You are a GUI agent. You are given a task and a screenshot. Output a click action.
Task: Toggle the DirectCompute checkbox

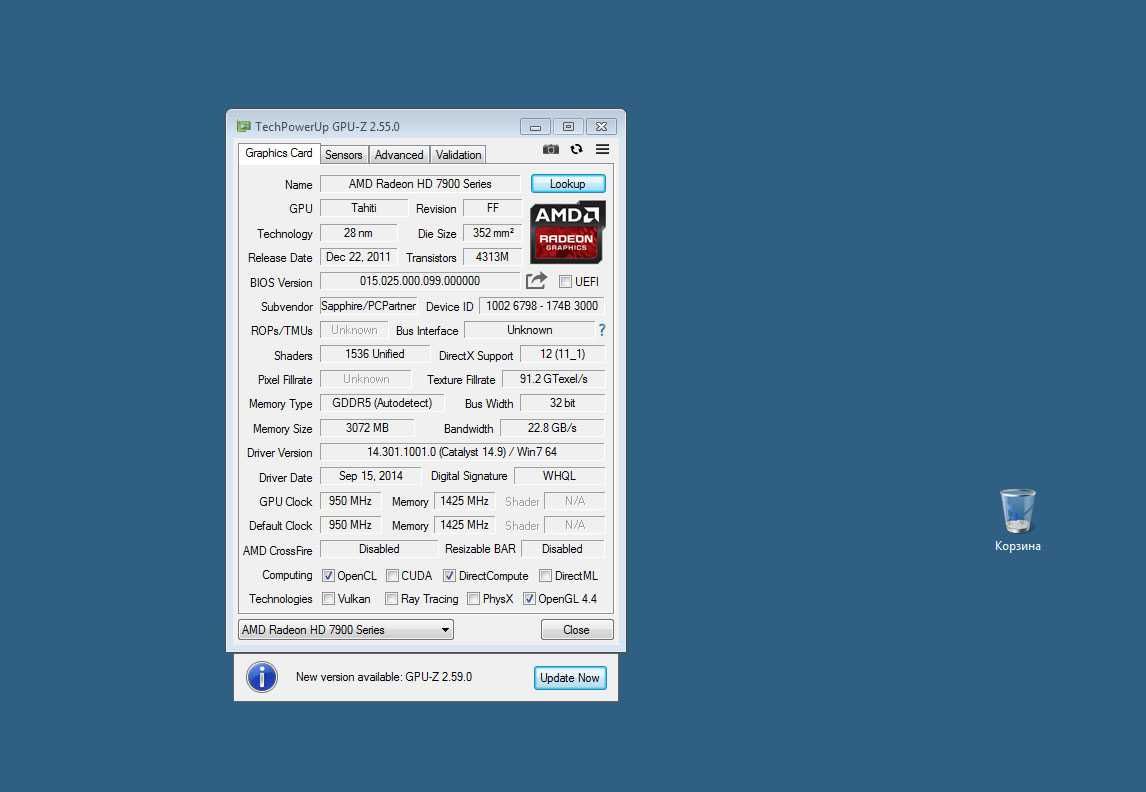pyautogui.click(x=449, y=576)
